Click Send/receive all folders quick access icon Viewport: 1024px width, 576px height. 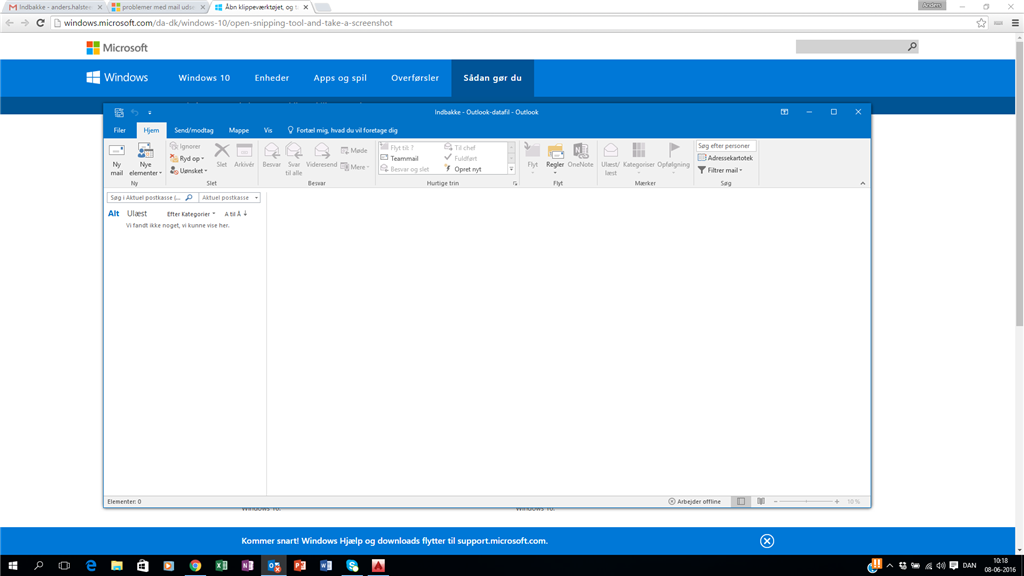coord(119,112)
